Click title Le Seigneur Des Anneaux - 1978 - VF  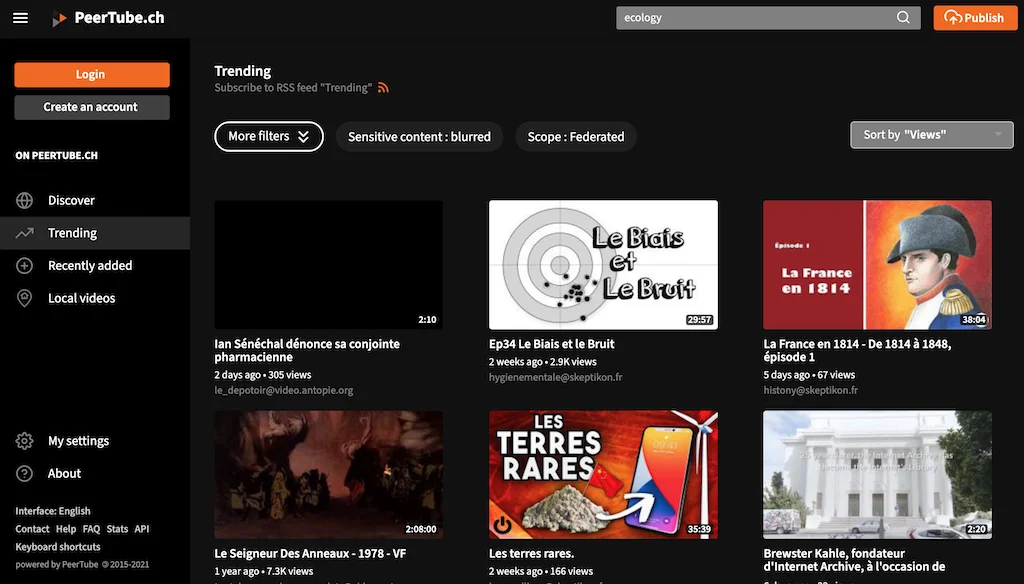click(x=310, y=554)
